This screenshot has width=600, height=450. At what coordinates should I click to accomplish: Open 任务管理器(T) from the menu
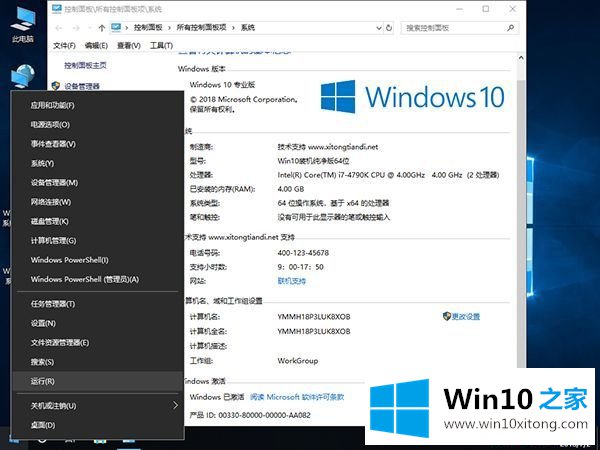(98, 304)
